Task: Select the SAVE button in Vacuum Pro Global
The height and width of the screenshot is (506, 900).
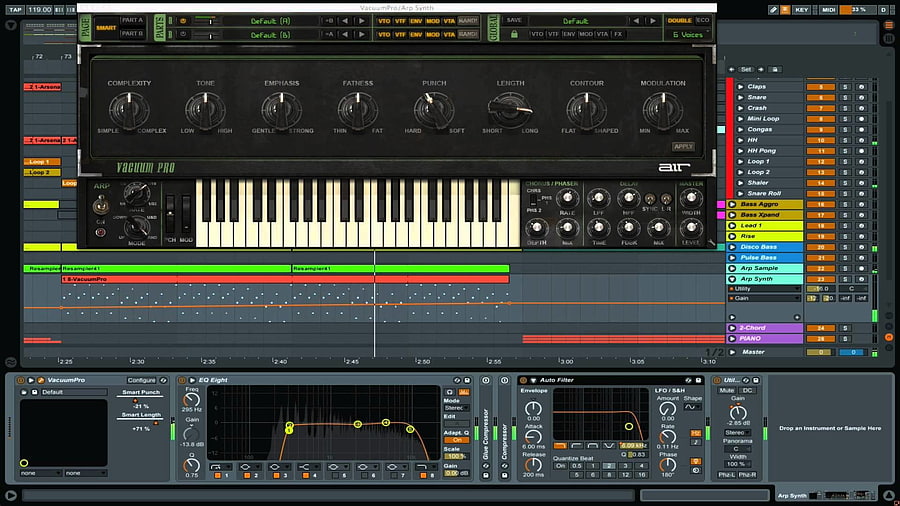Action: pos(514,20)
